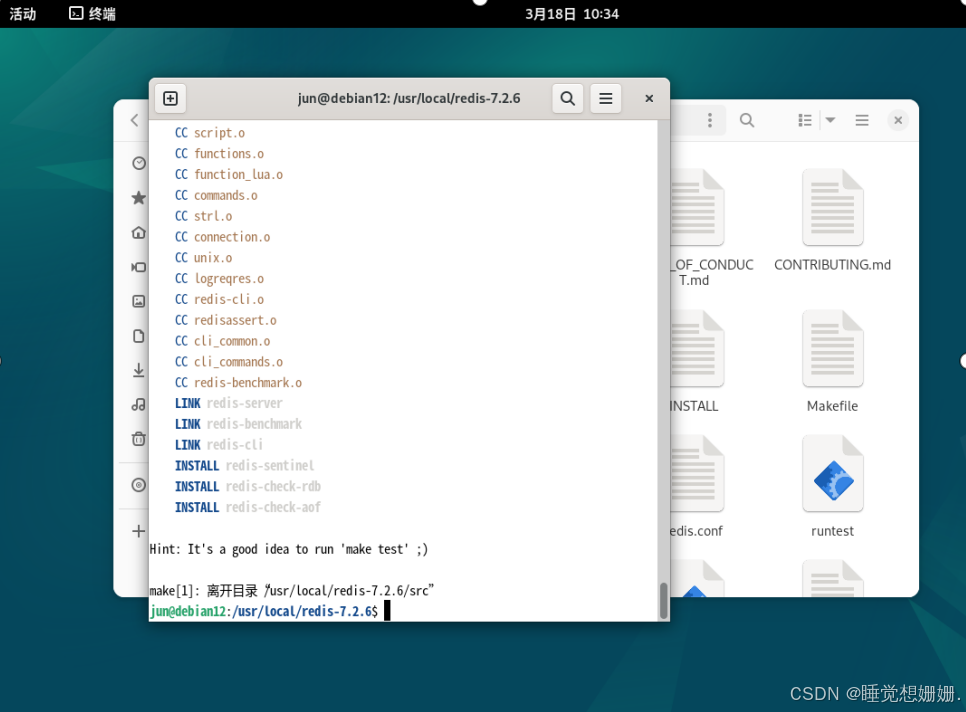966x712 pixels.
Task: Select the redis.conf file in Files
Action: pos(696,487)
